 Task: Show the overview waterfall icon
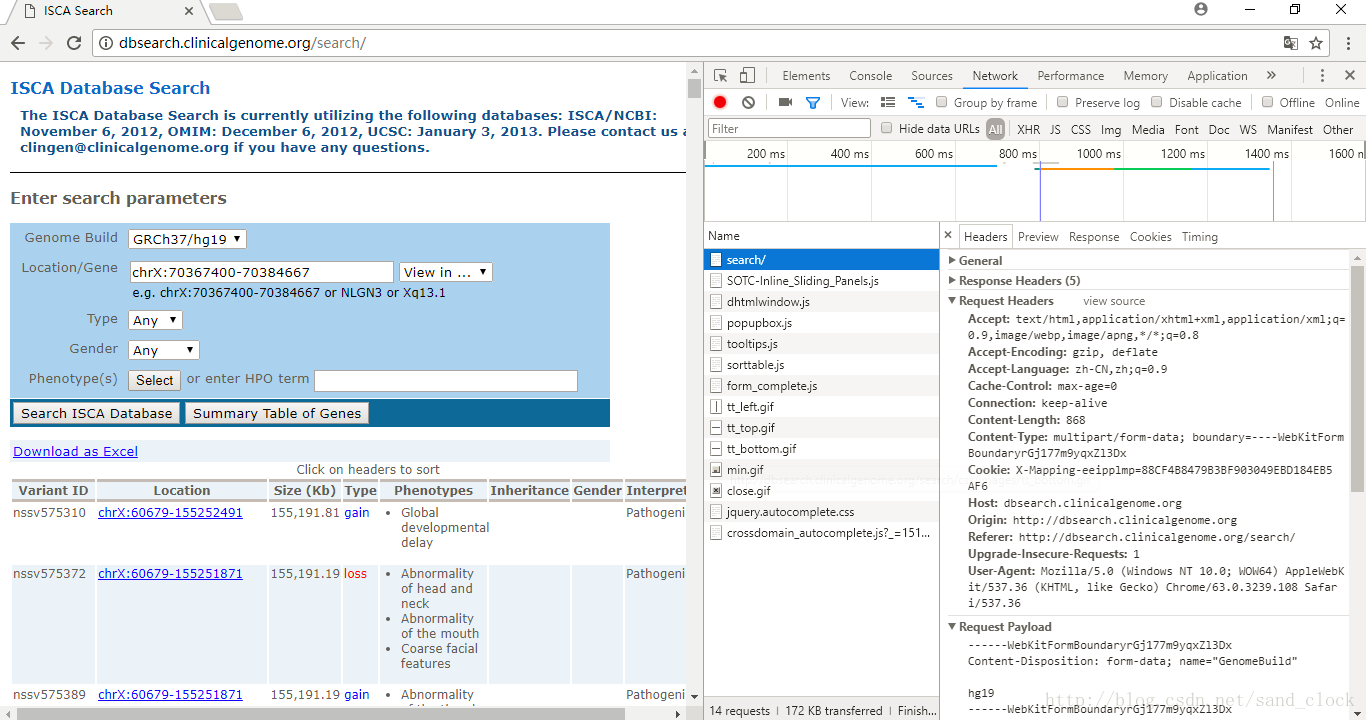[x=915, y=102]
